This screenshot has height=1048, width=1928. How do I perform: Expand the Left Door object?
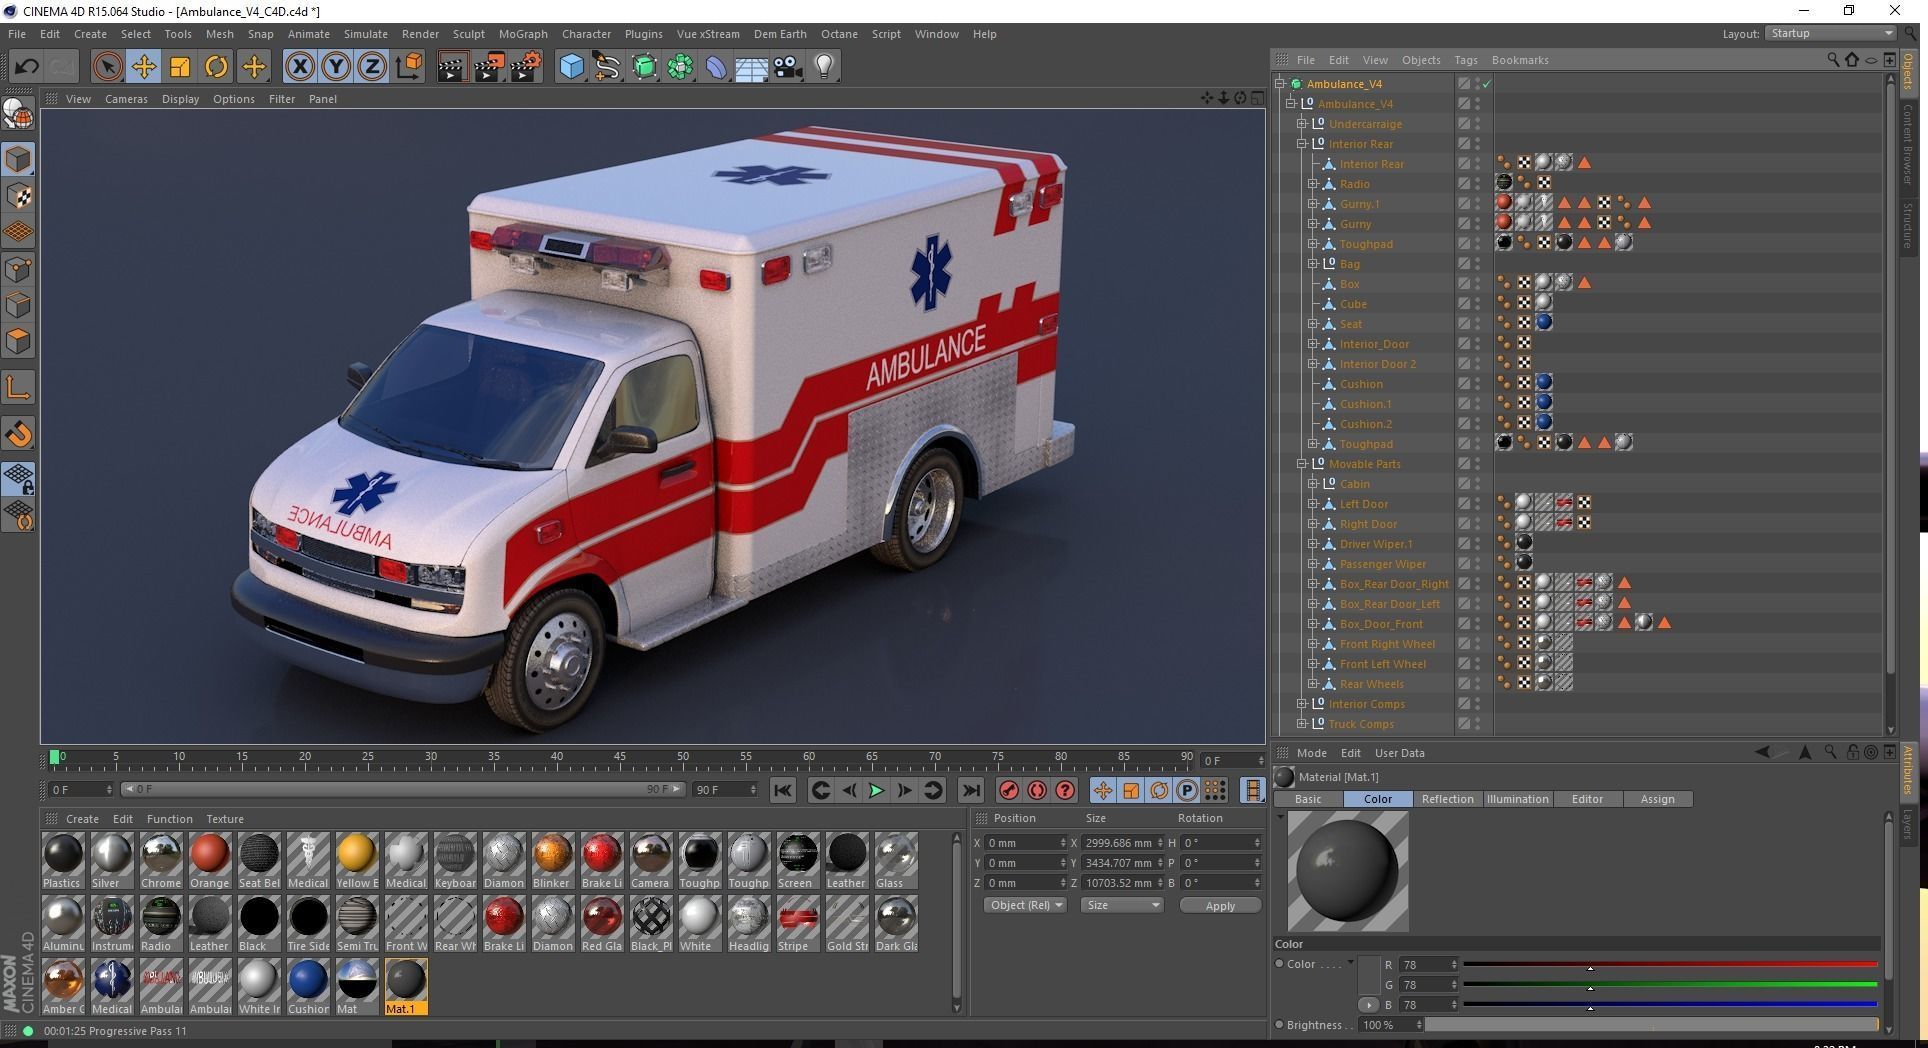point(1313,504)
